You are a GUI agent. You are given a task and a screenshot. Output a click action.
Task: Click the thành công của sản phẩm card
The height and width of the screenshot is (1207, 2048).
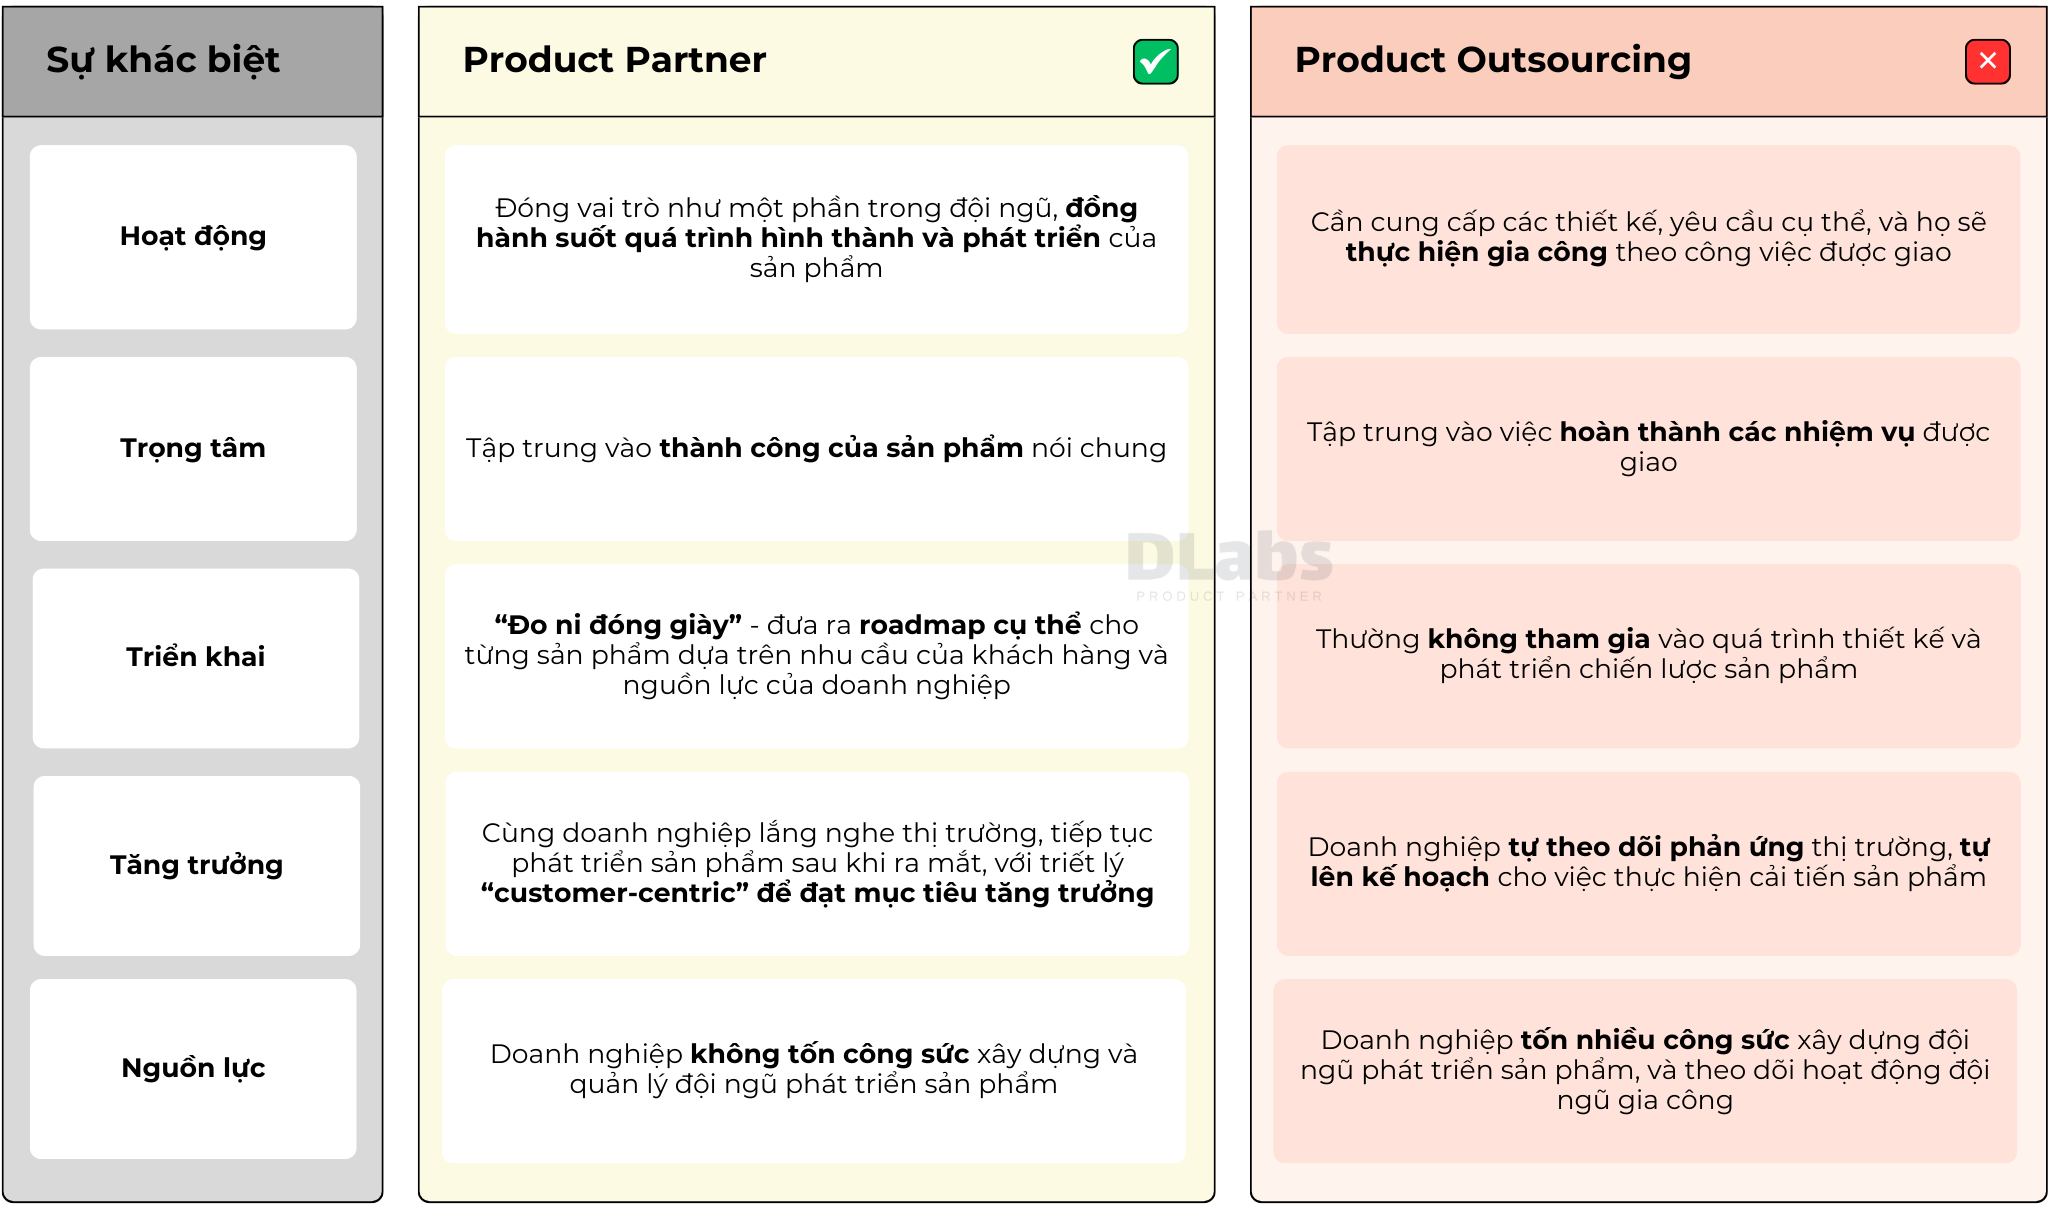[816, 448]
